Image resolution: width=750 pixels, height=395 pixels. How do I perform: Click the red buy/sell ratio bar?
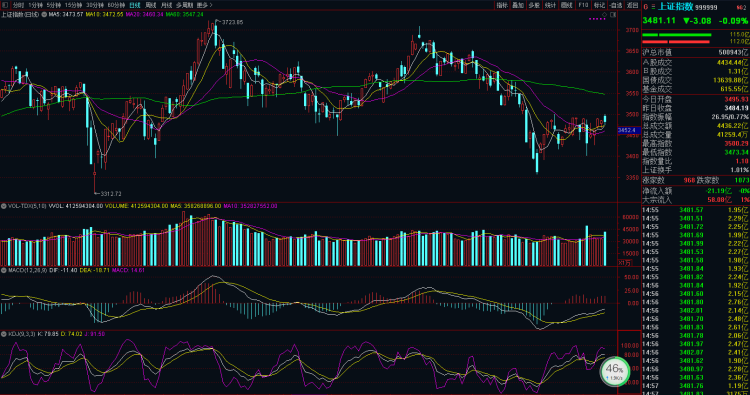click(676, 42)
